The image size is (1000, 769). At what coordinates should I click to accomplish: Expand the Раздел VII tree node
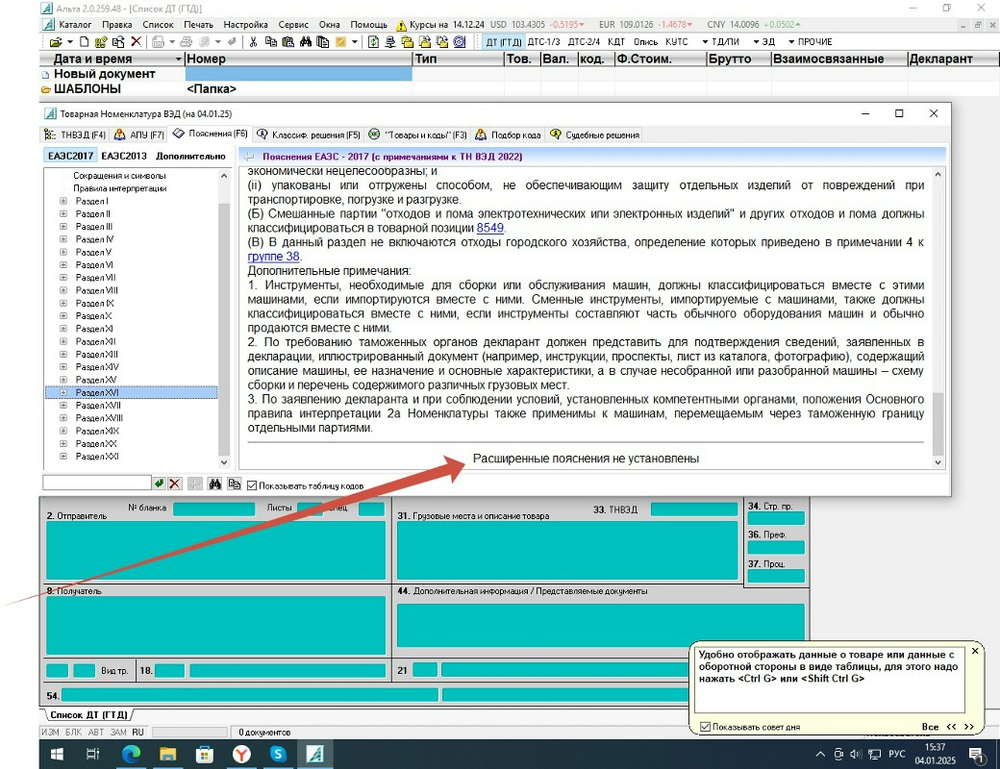pos(63,277)
